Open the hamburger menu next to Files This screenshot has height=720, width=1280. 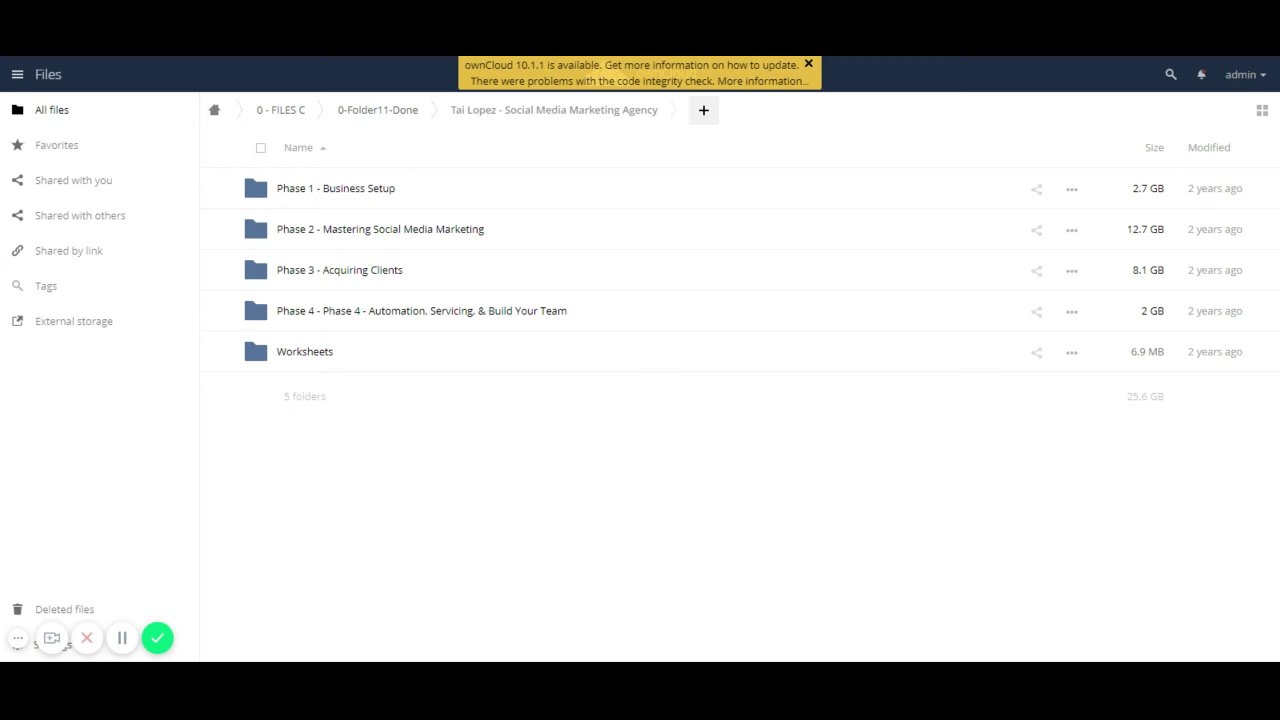[x=17, y=74]
